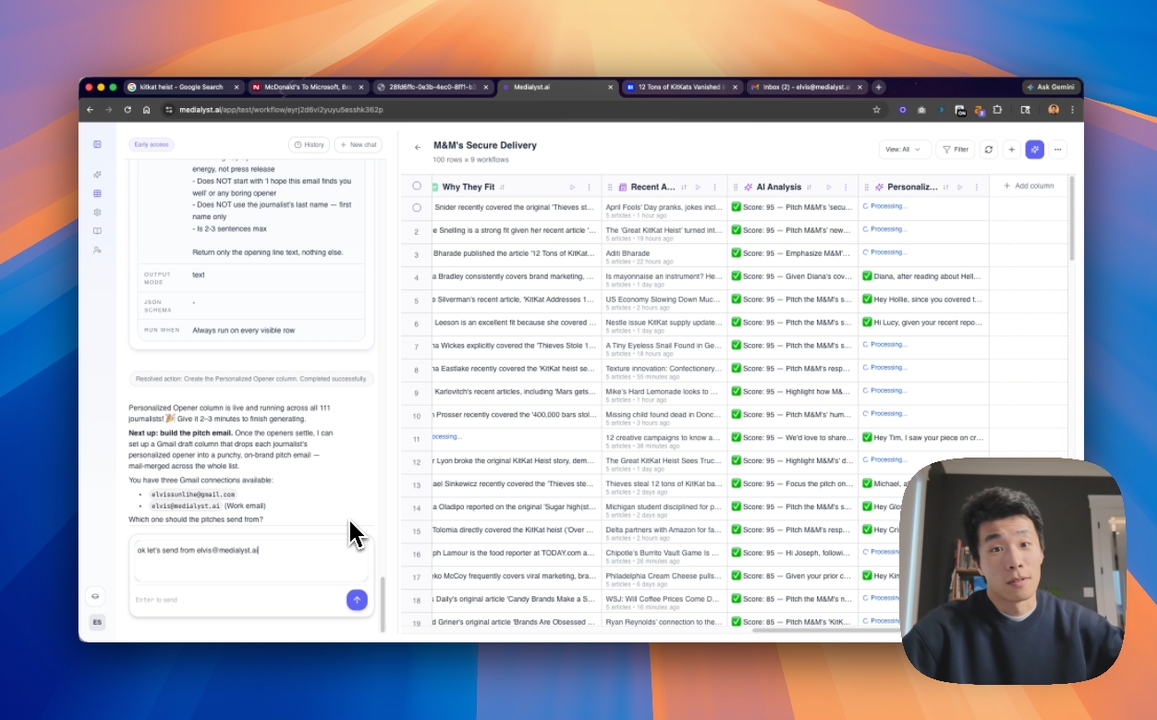Open the Chrome profile avatar
This screenshot has height=720, width=1157.
click(1054, 110)
